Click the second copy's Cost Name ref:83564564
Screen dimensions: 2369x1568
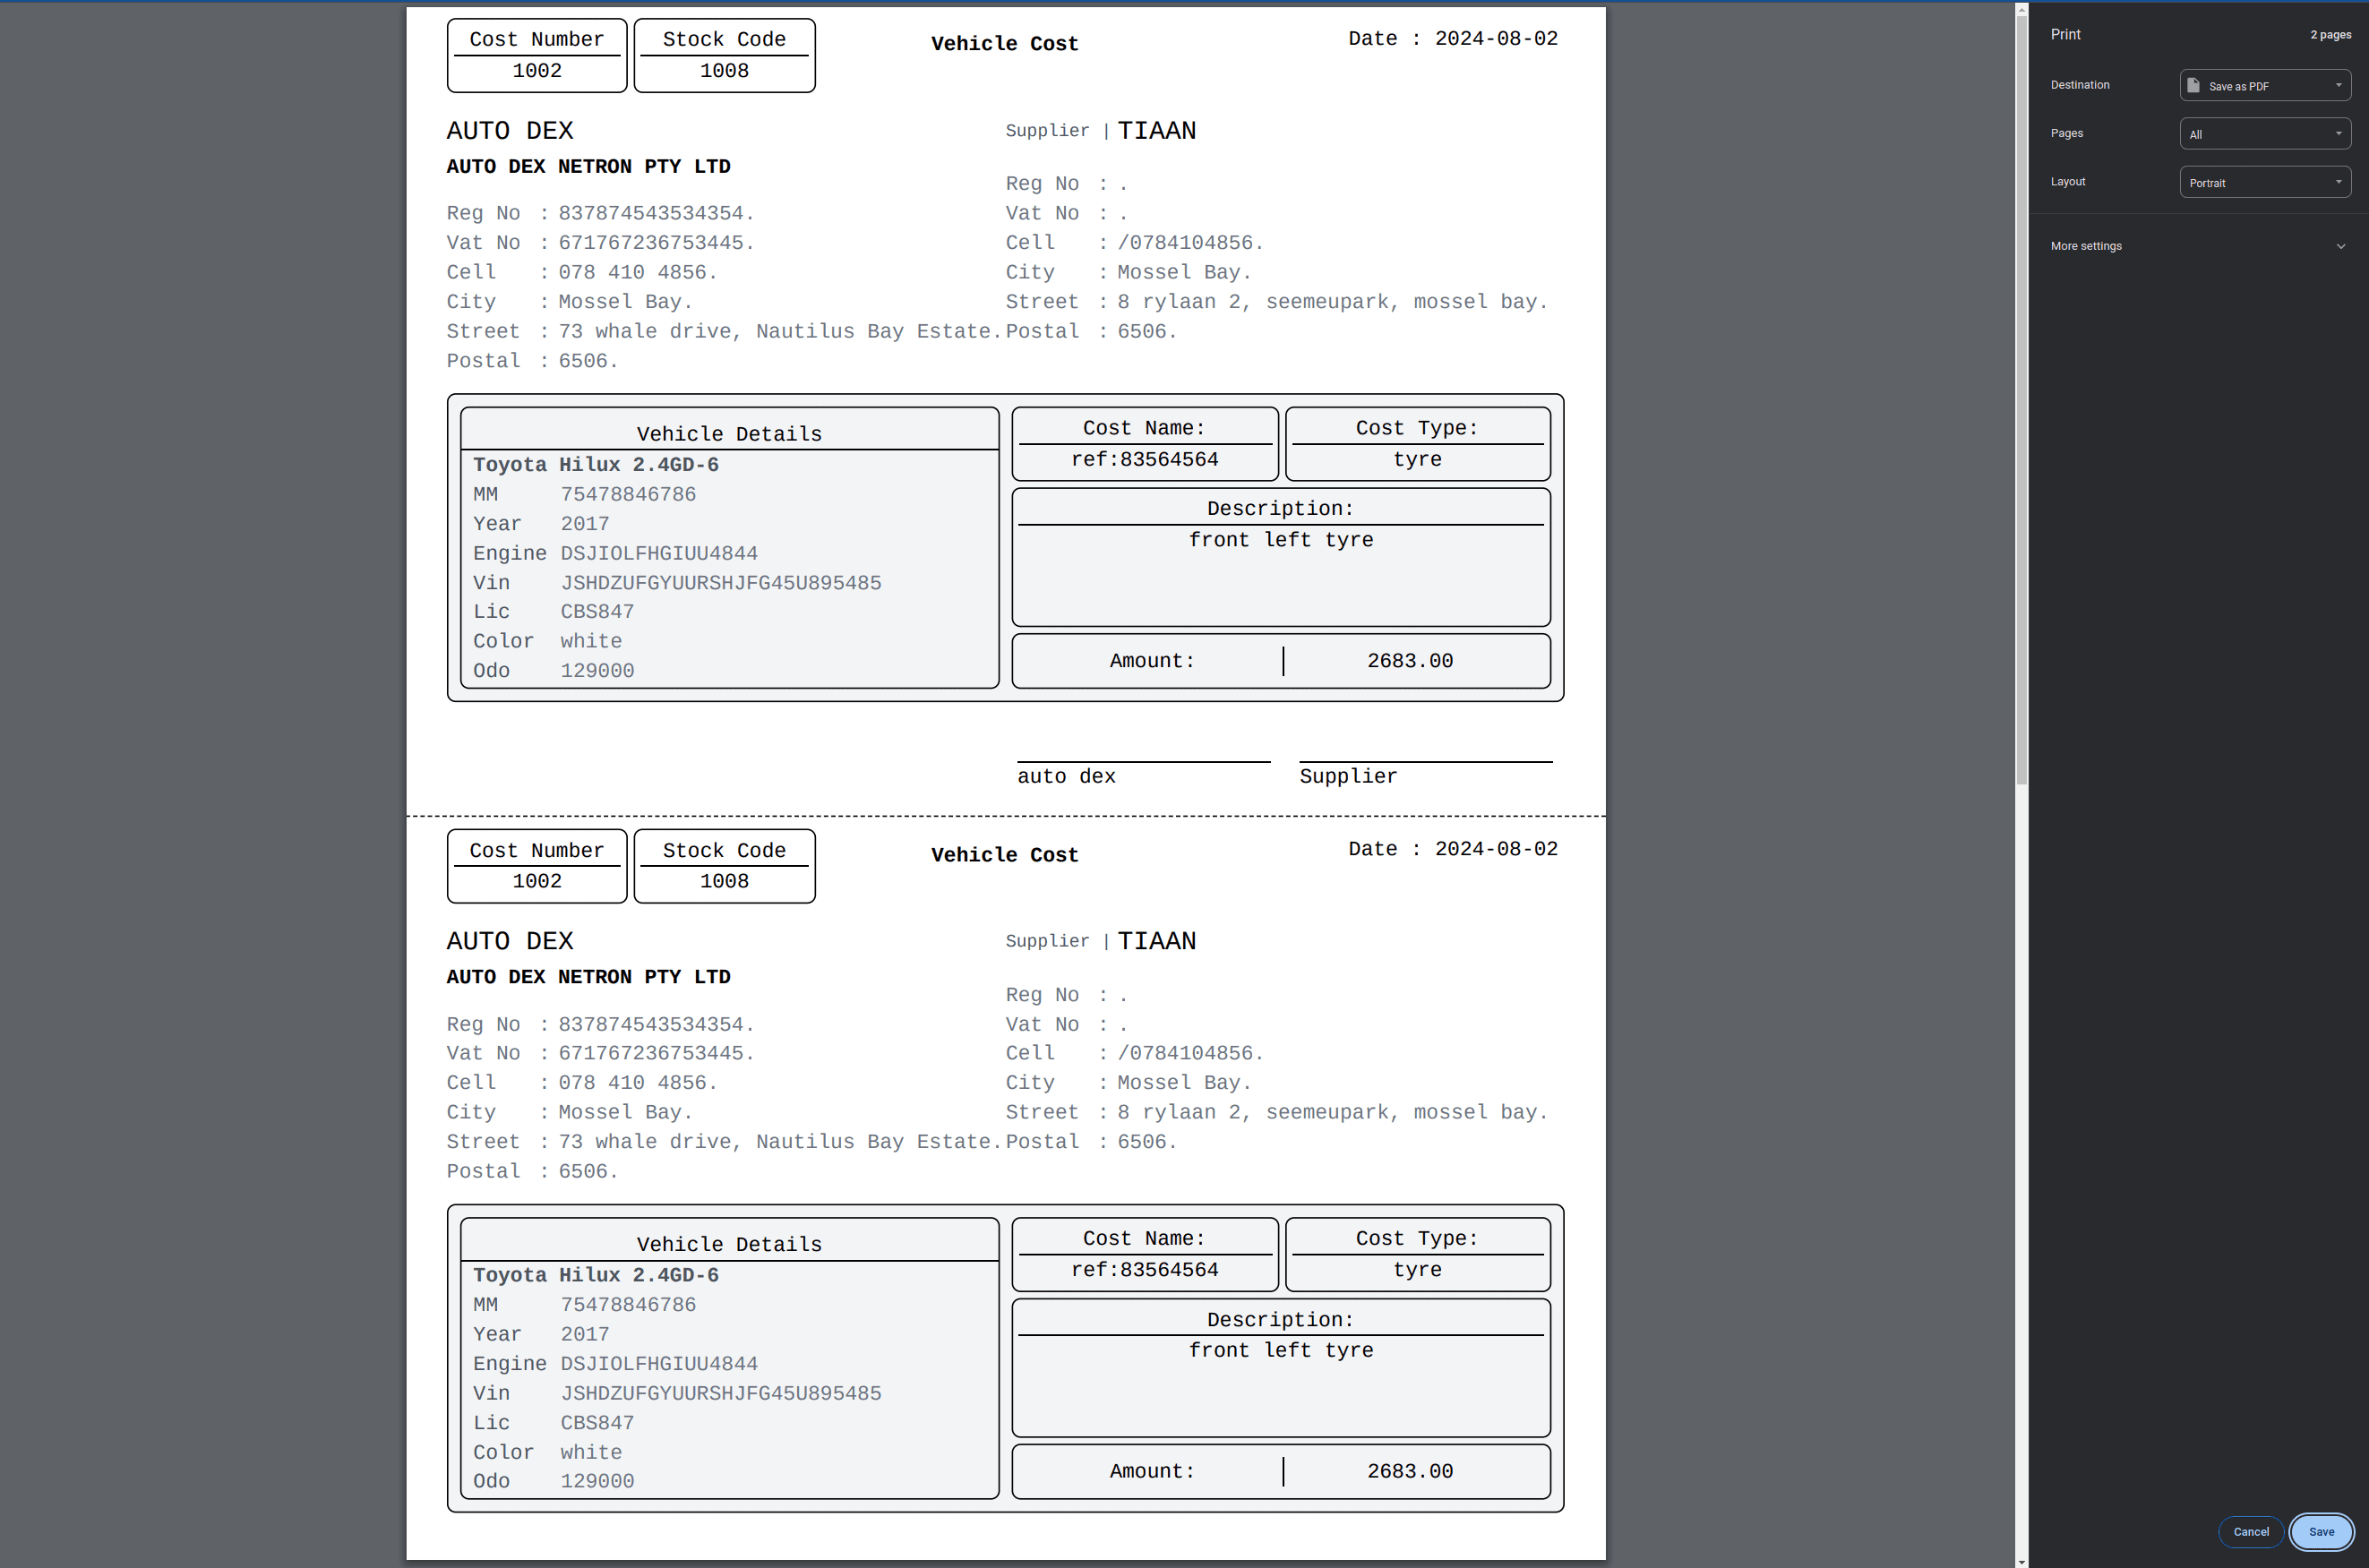pos(1145,1270)
